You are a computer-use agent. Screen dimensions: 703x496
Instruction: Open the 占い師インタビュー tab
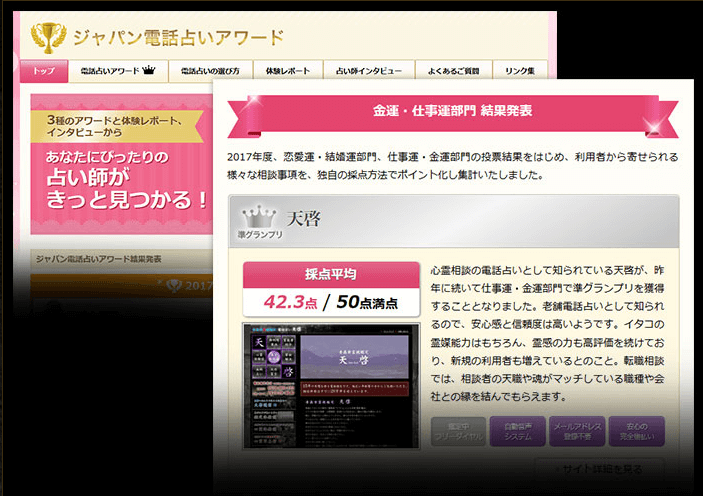coord(369,71)
